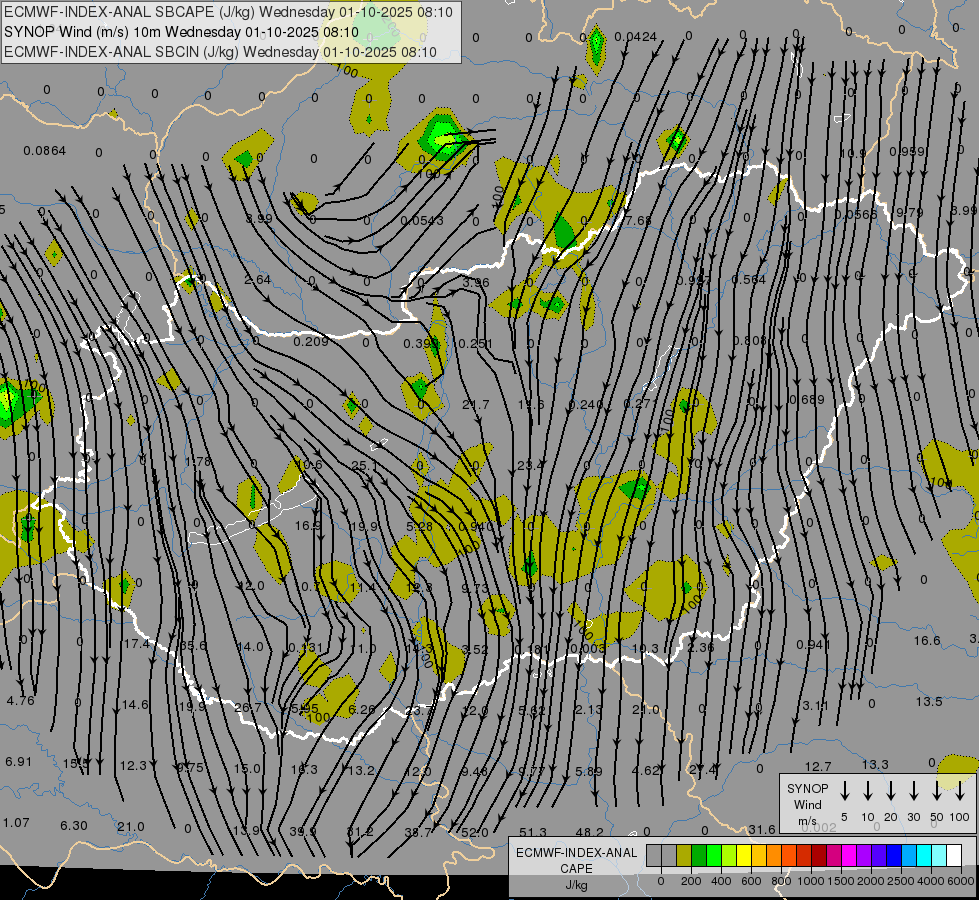This screenshot has width=979, height=900.
Task: Click the 25.1 value on the map
Action: click(x=364, y=466)
